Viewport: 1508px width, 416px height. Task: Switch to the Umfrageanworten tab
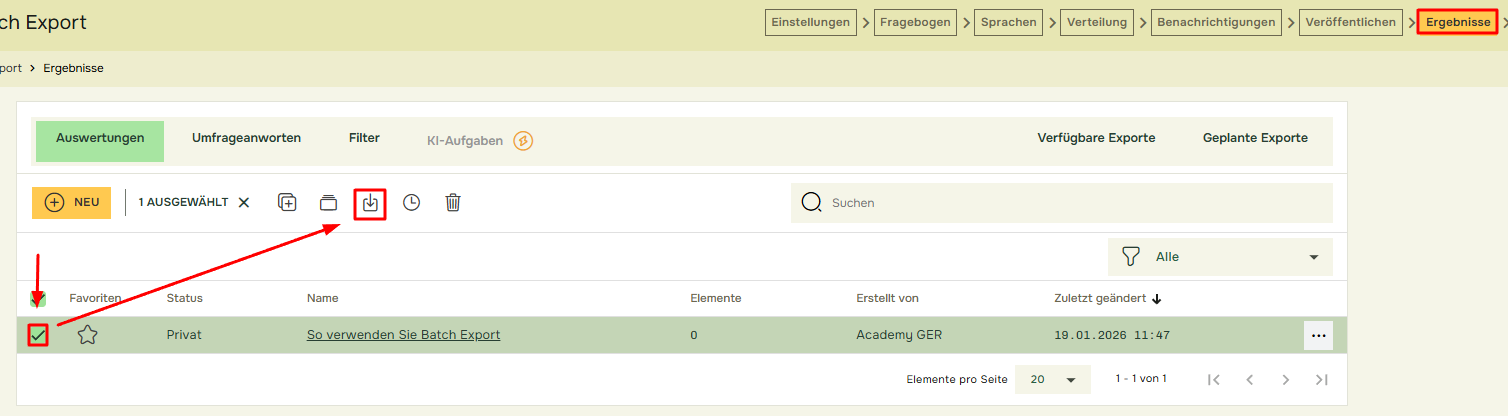(x=246, y=138)
